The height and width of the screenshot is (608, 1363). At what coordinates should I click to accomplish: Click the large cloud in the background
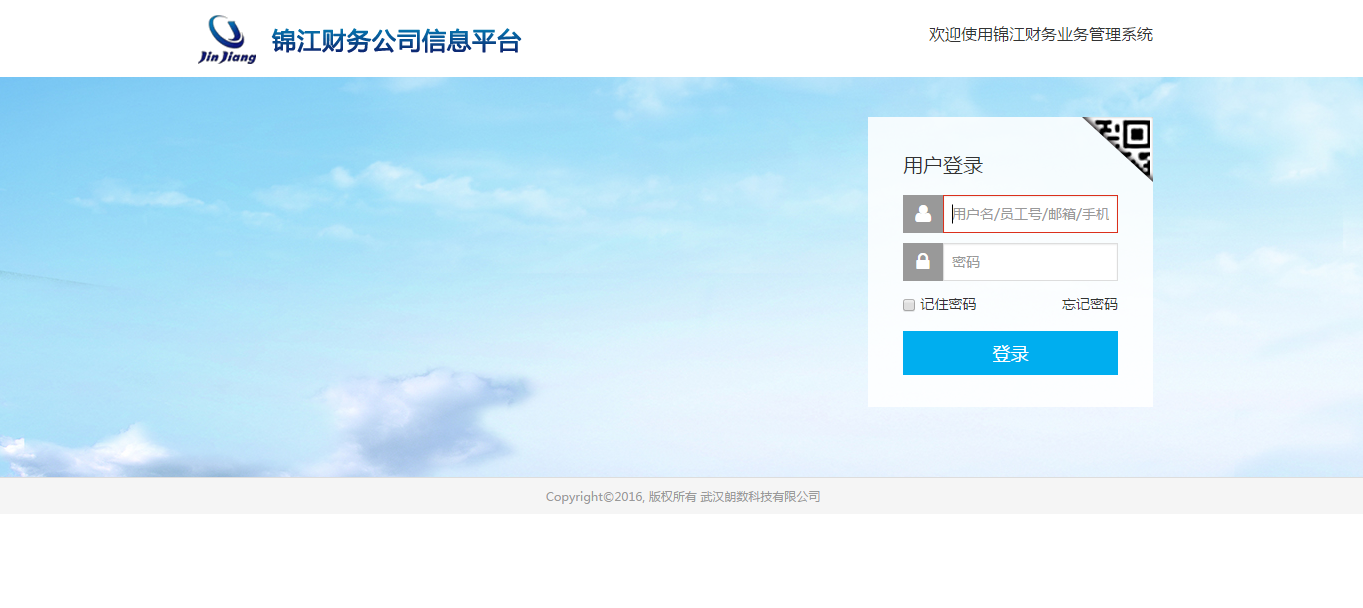[420, 410]
